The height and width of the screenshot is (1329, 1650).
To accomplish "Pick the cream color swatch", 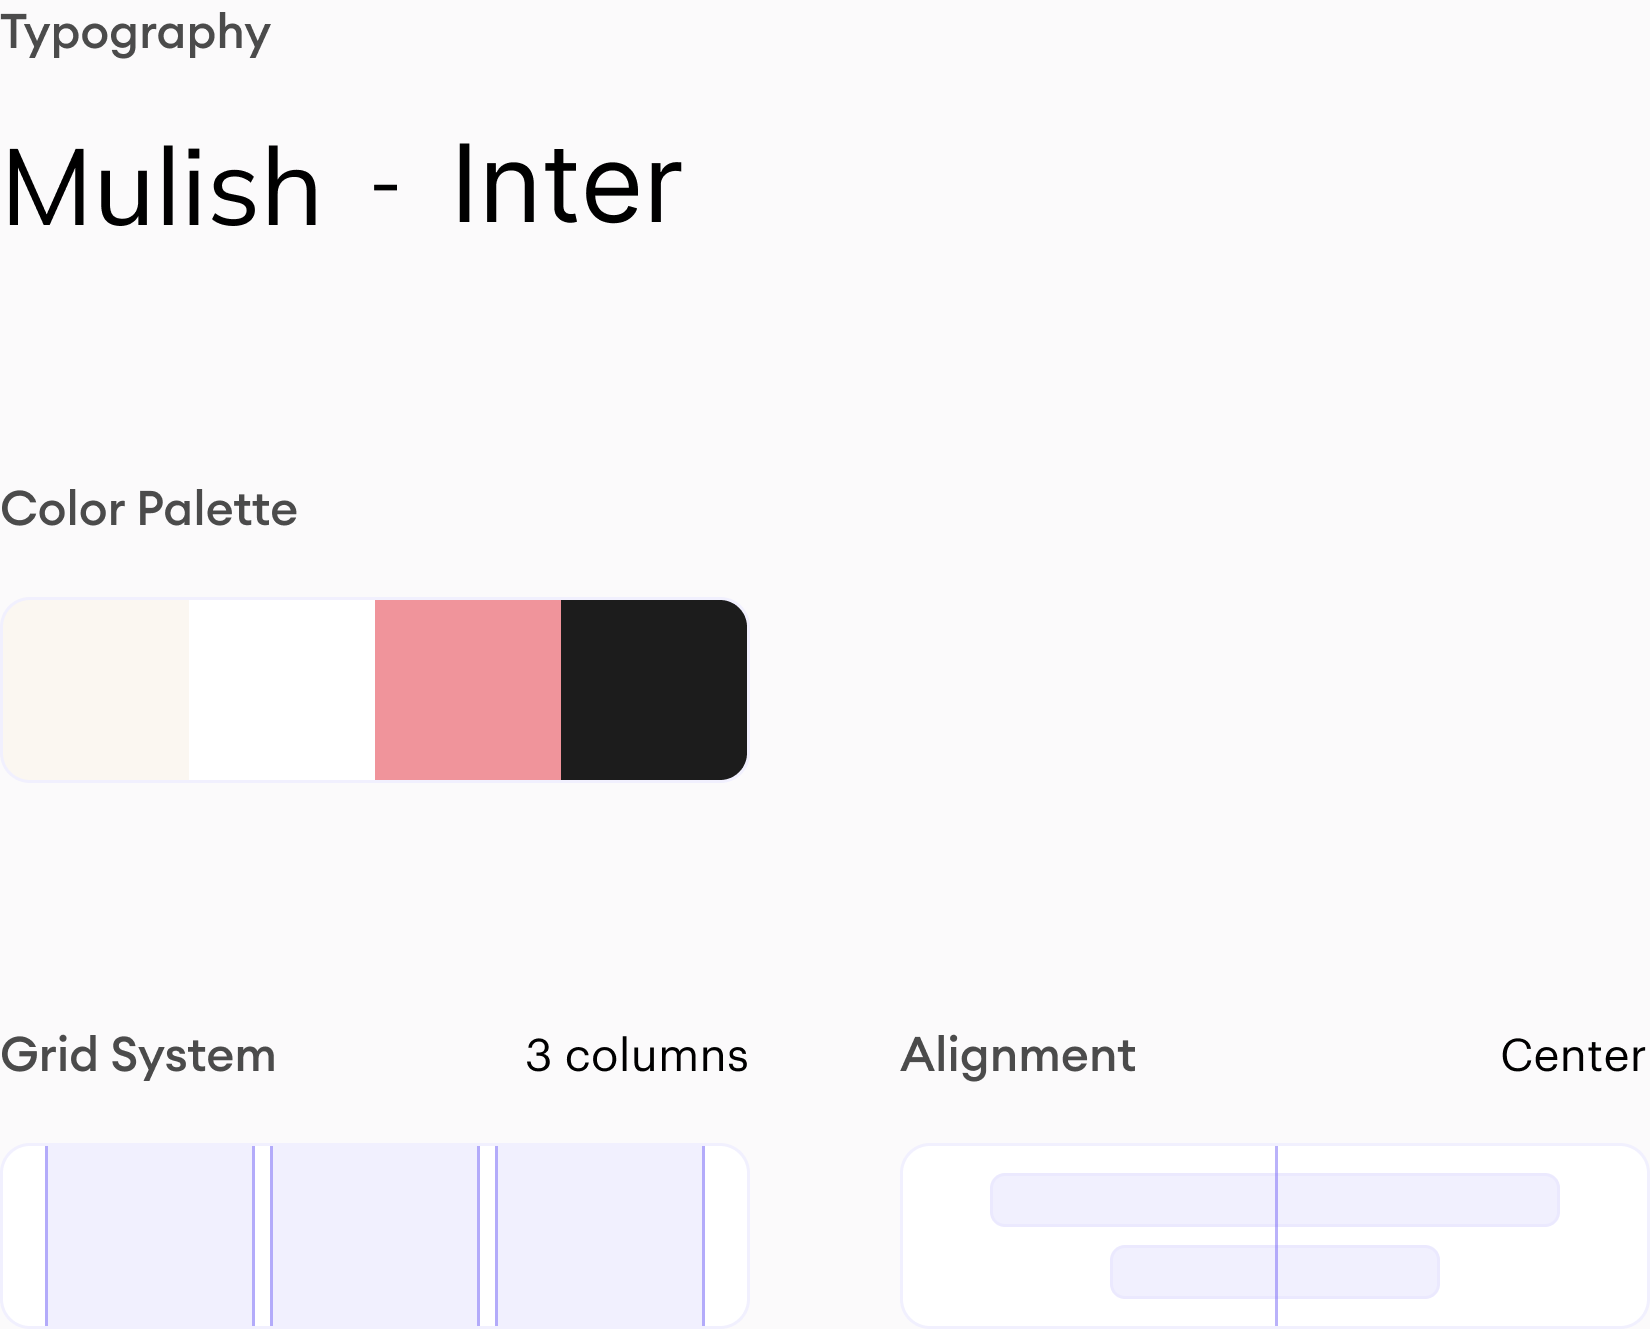I will coord(96,690).
